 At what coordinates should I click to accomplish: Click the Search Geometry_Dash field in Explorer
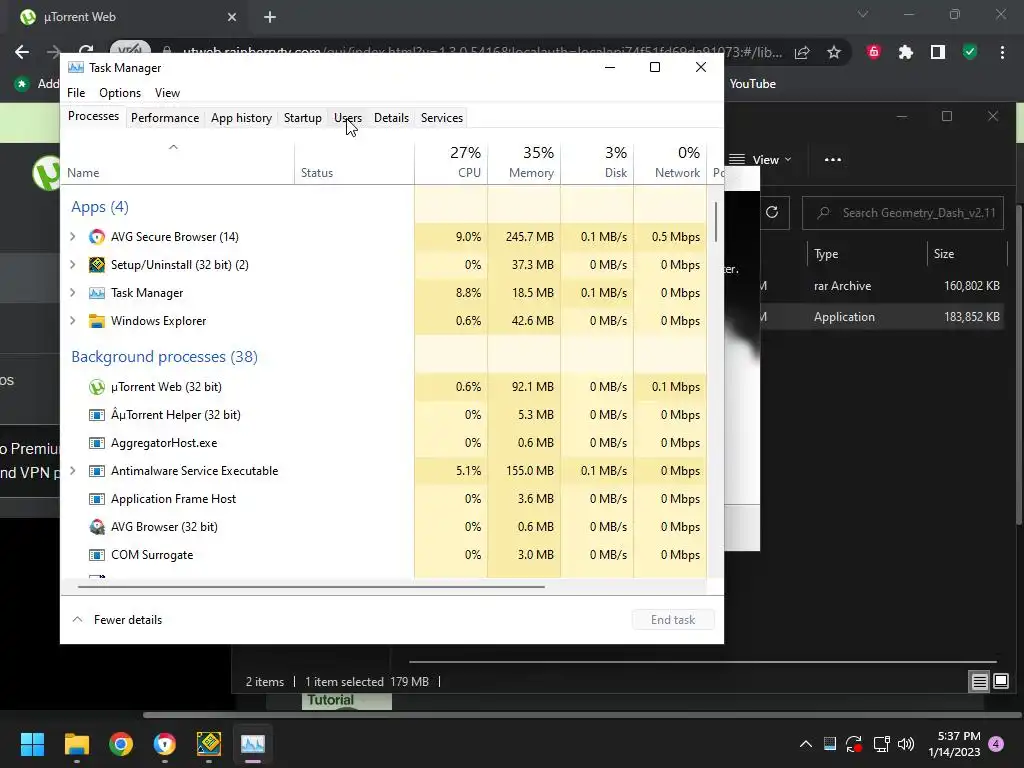(x=903, y=213)
